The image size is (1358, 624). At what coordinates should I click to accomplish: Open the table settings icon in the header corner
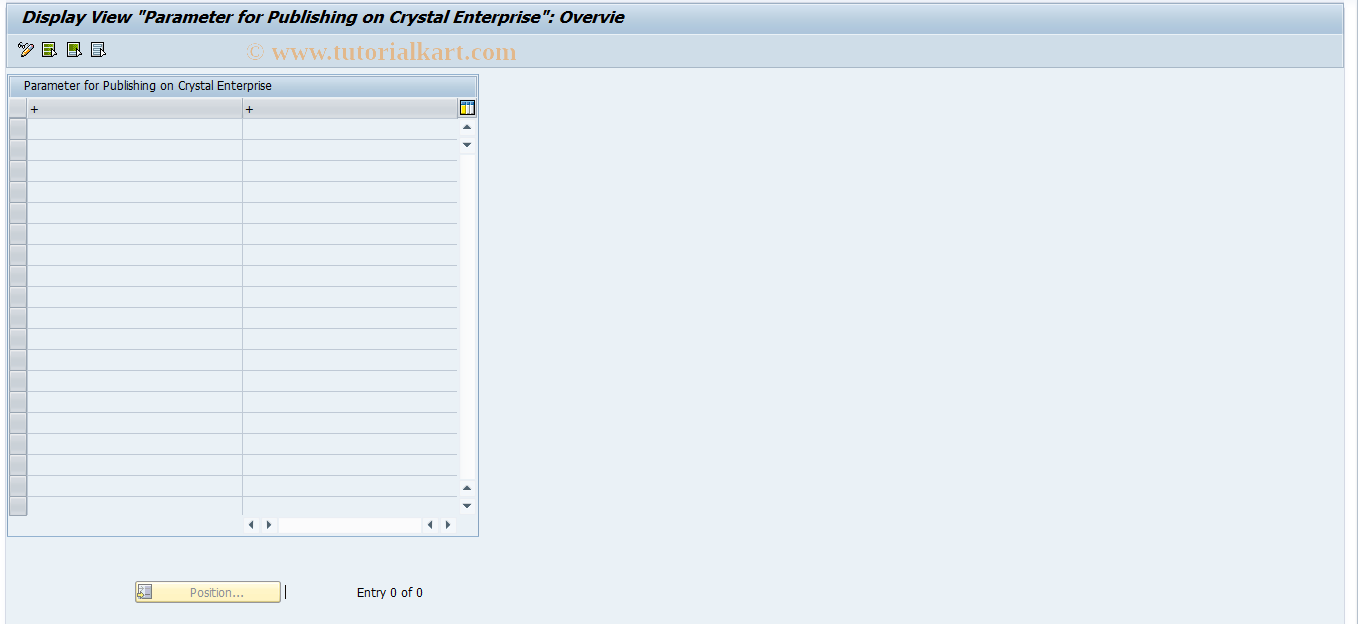[467, 108]
